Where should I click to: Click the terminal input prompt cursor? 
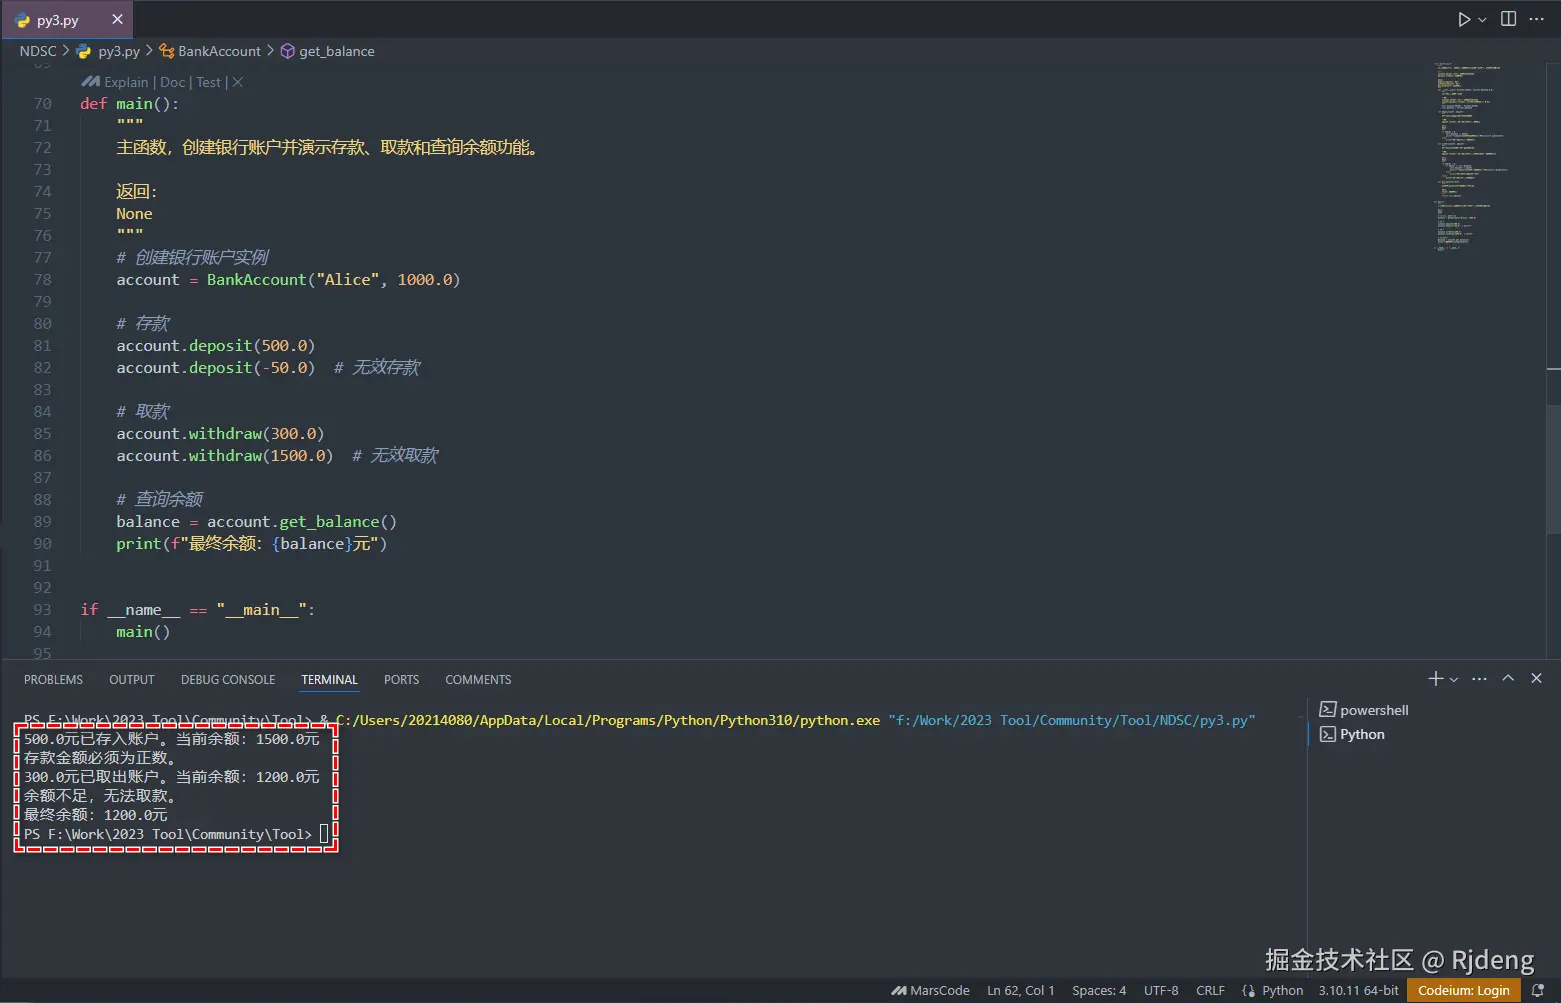[x=323, y=834]
